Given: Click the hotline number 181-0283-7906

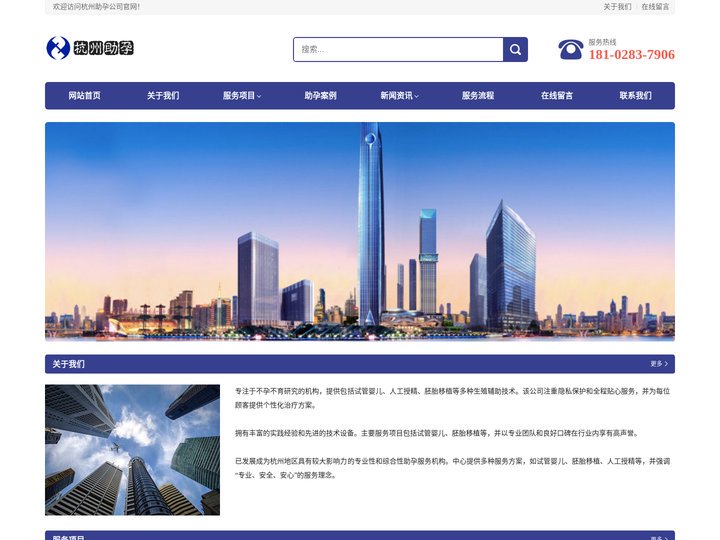Looking at the screenshot, I should point(632,55).
